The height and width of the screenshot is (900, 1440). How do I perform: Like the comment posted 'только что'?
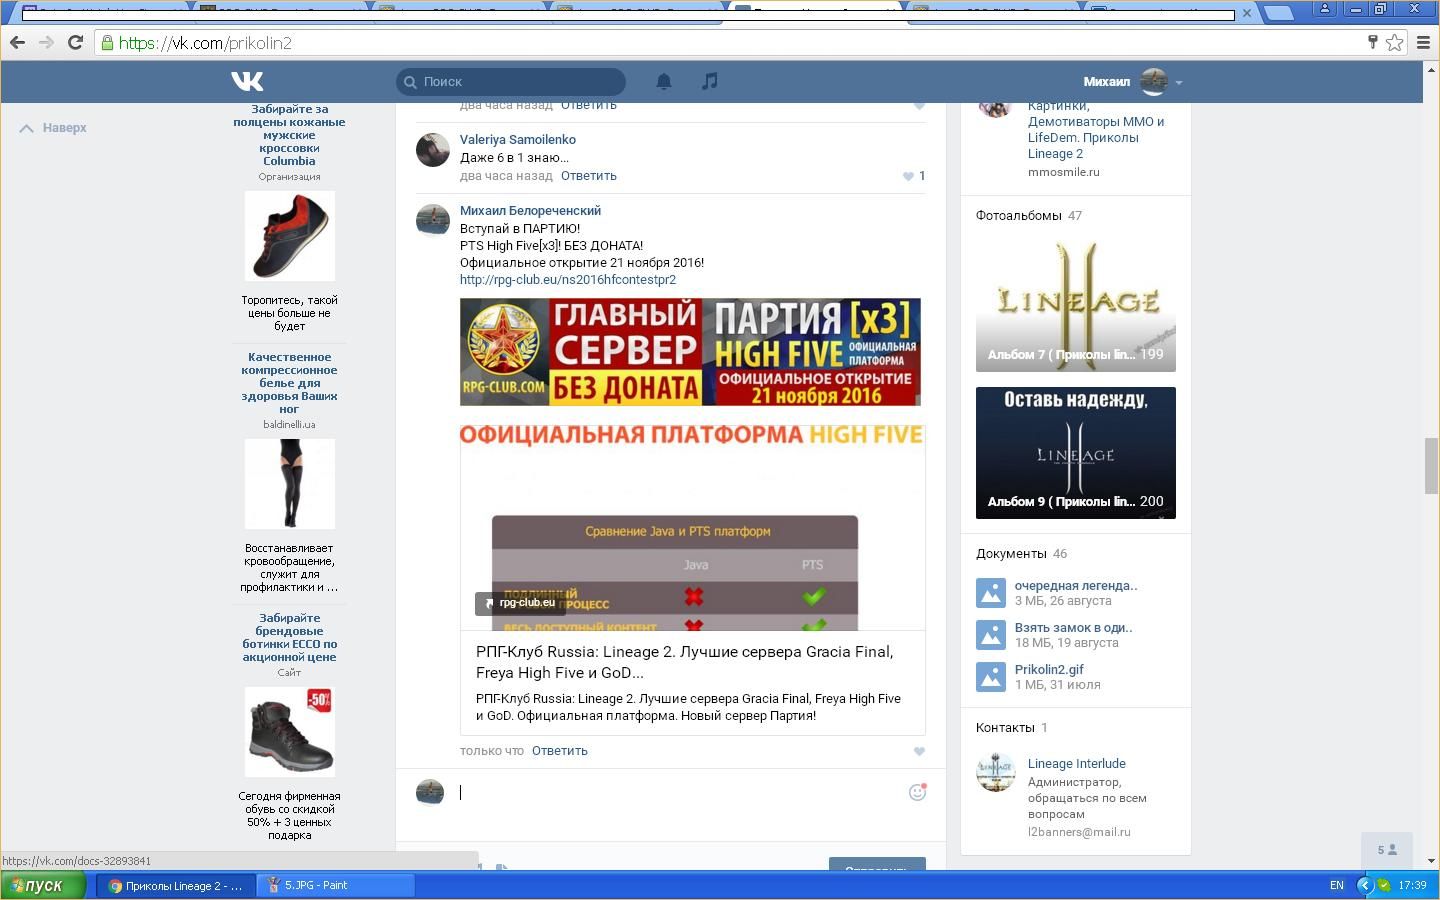click(919, 751)
